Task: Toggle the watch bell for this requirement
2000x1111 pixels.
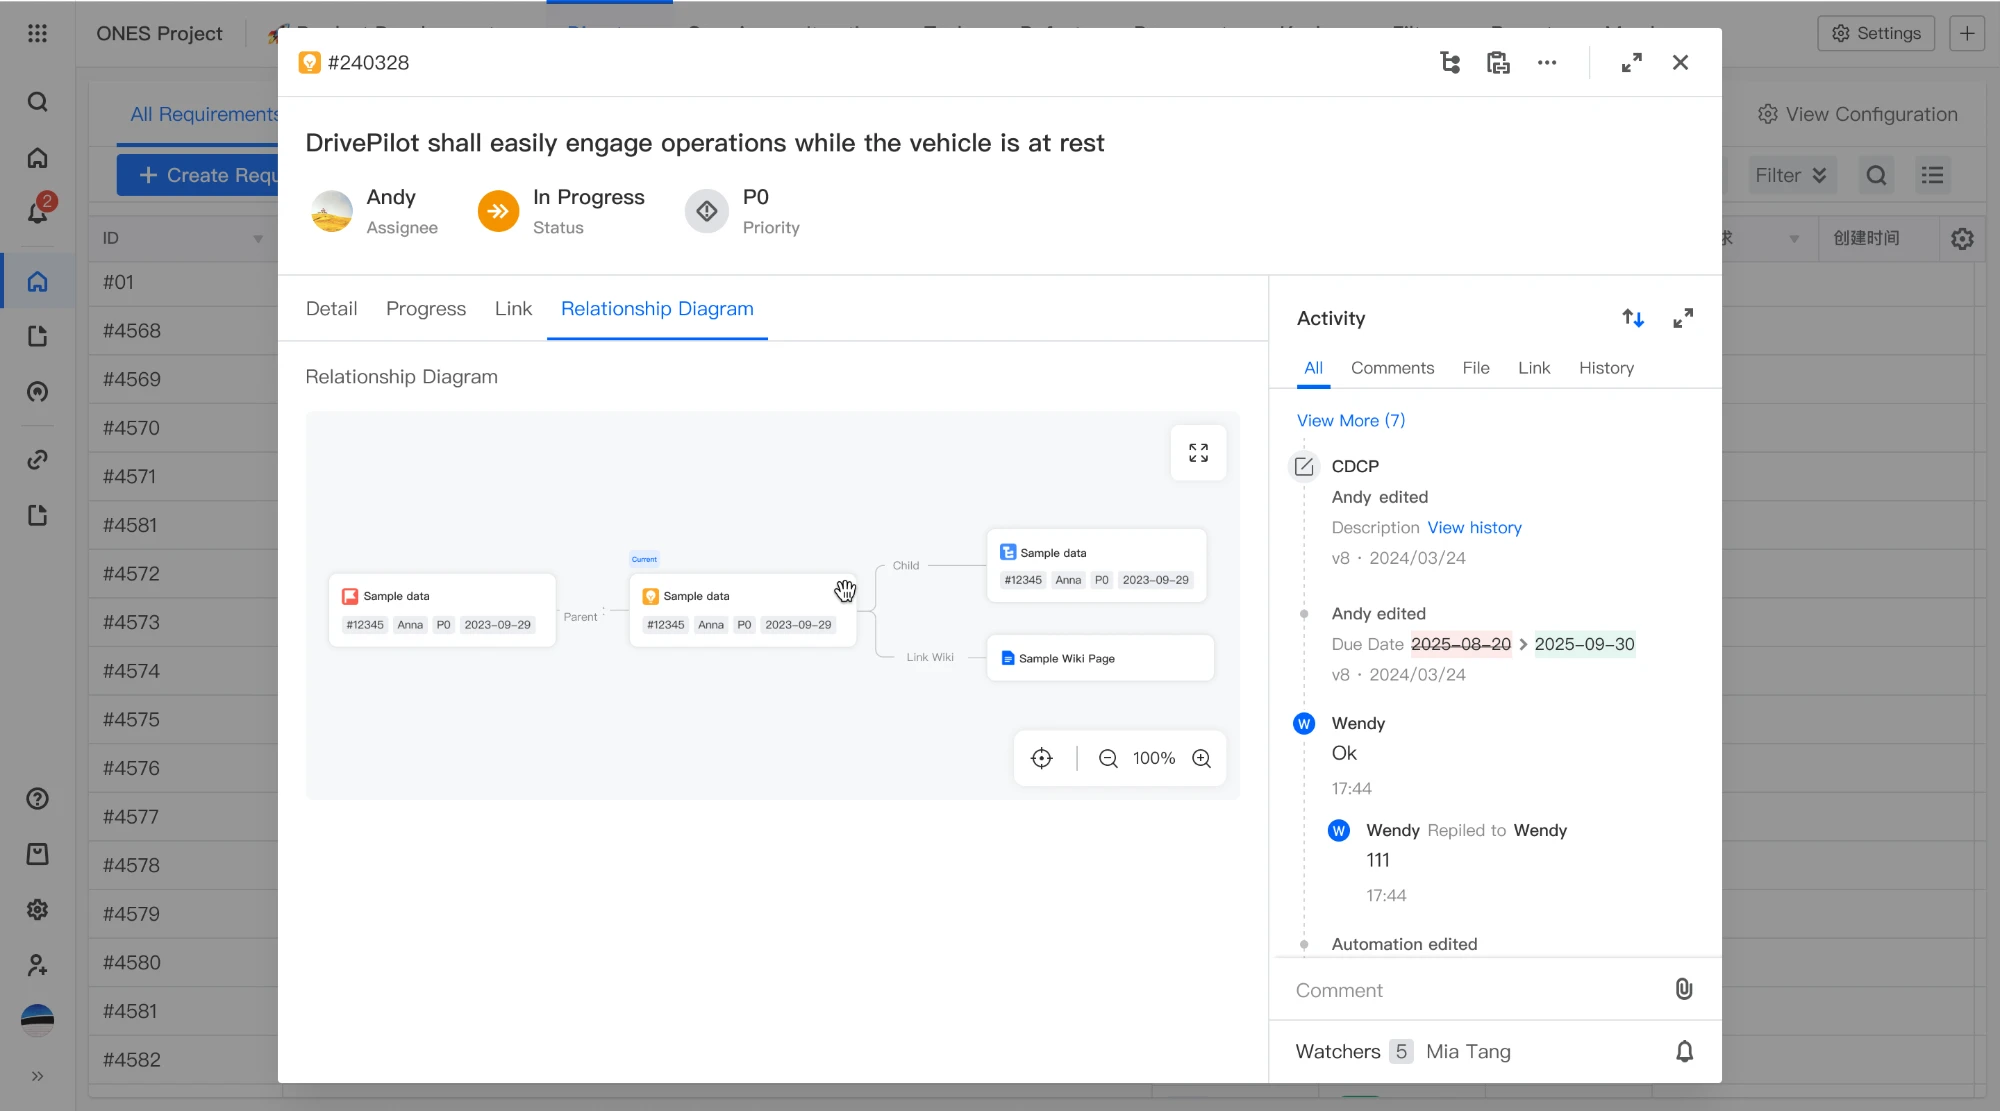Action: (1684, 1051)
